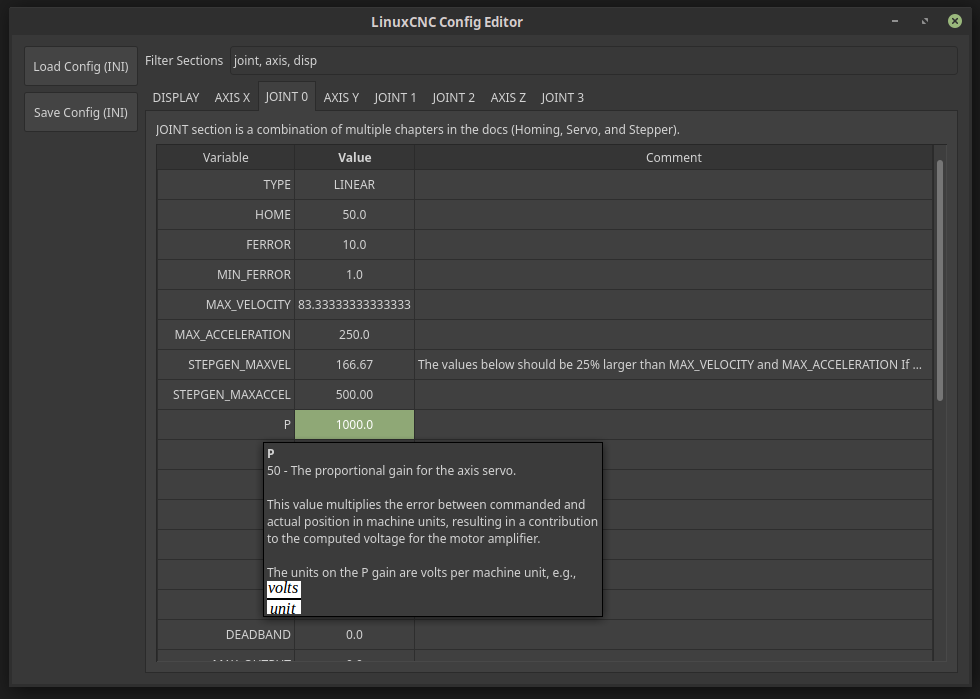Select the FERROR value 10.0 cell

[x=354, y=244]
